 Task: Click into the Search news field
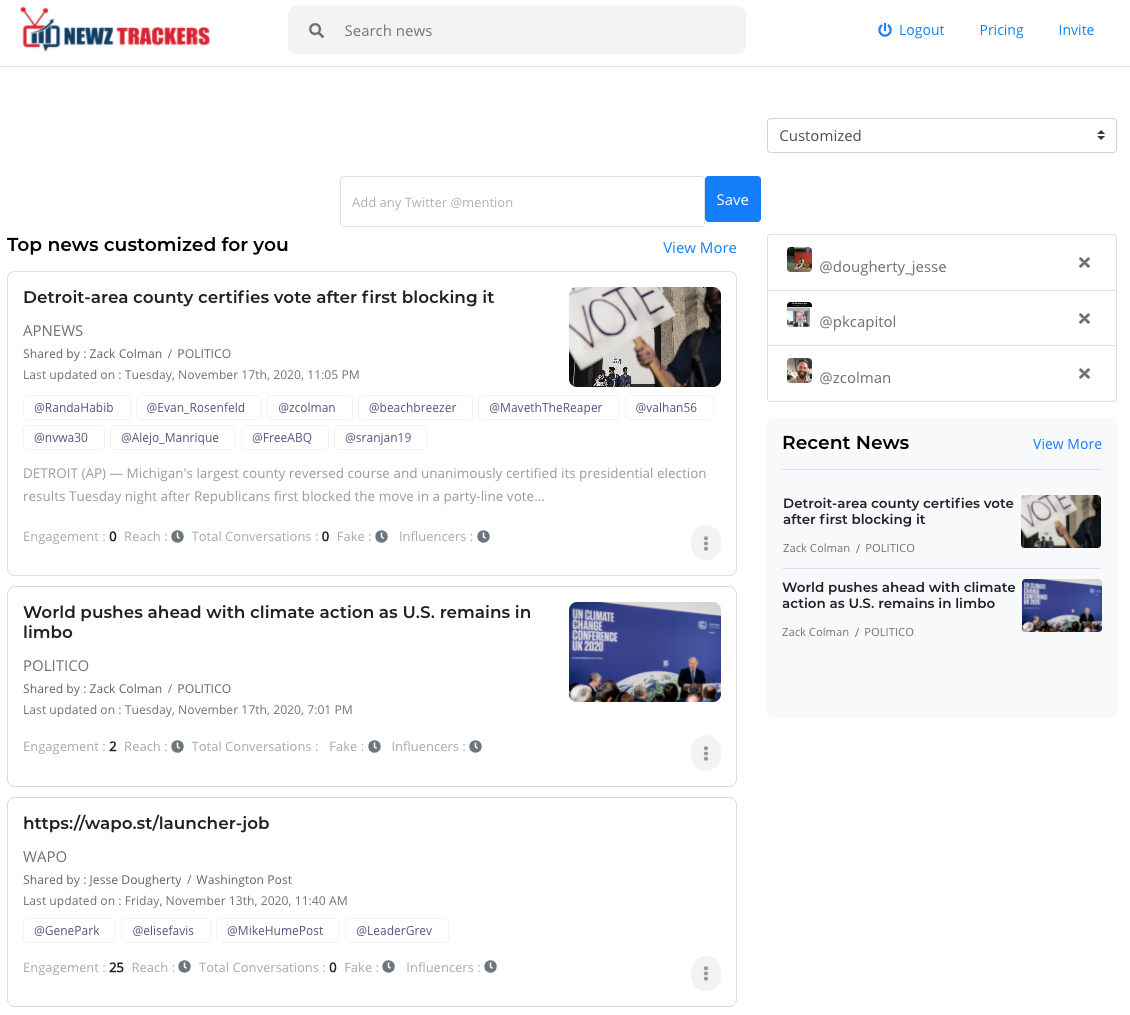click(517, 30)
